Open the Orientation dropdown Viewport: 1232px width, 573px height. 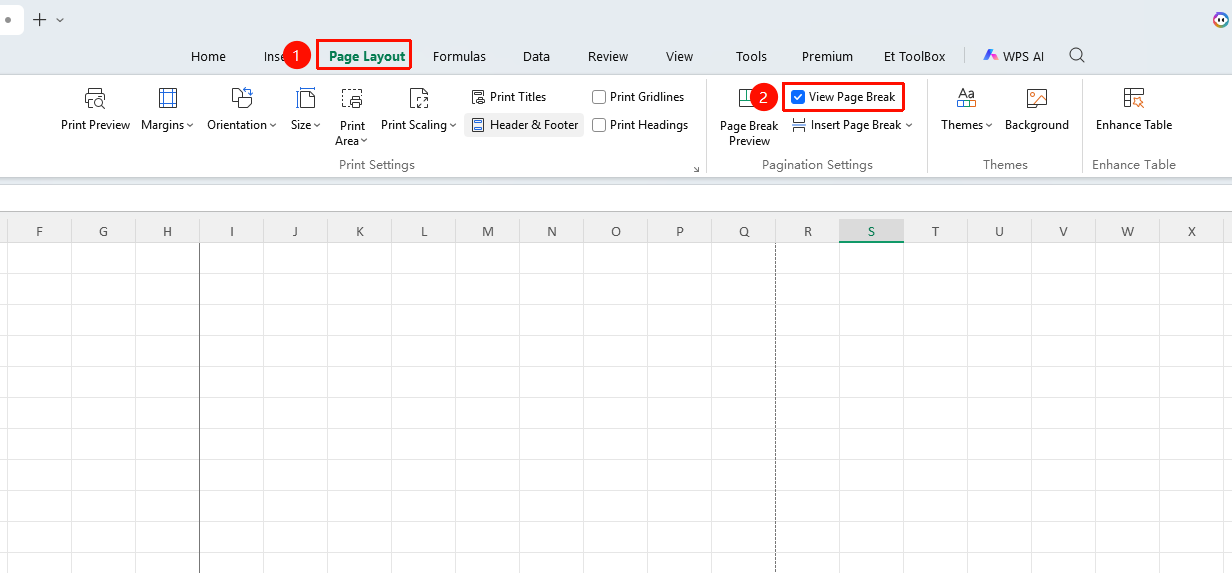[x=243, y=110]
